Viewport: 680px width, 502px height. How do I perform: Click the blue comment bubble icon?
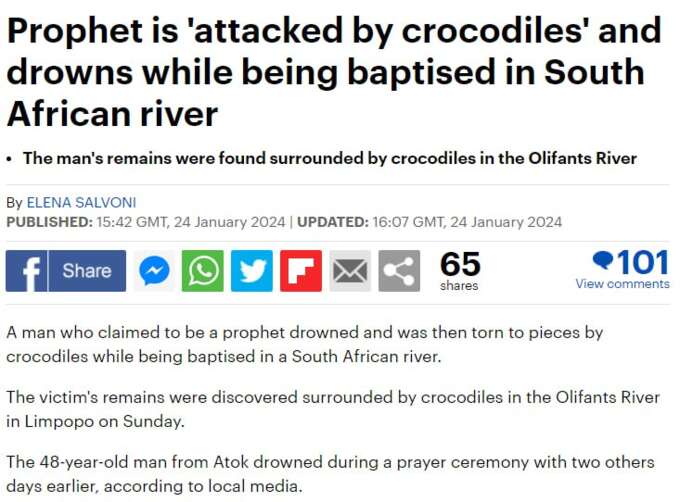tap(603, 261)
